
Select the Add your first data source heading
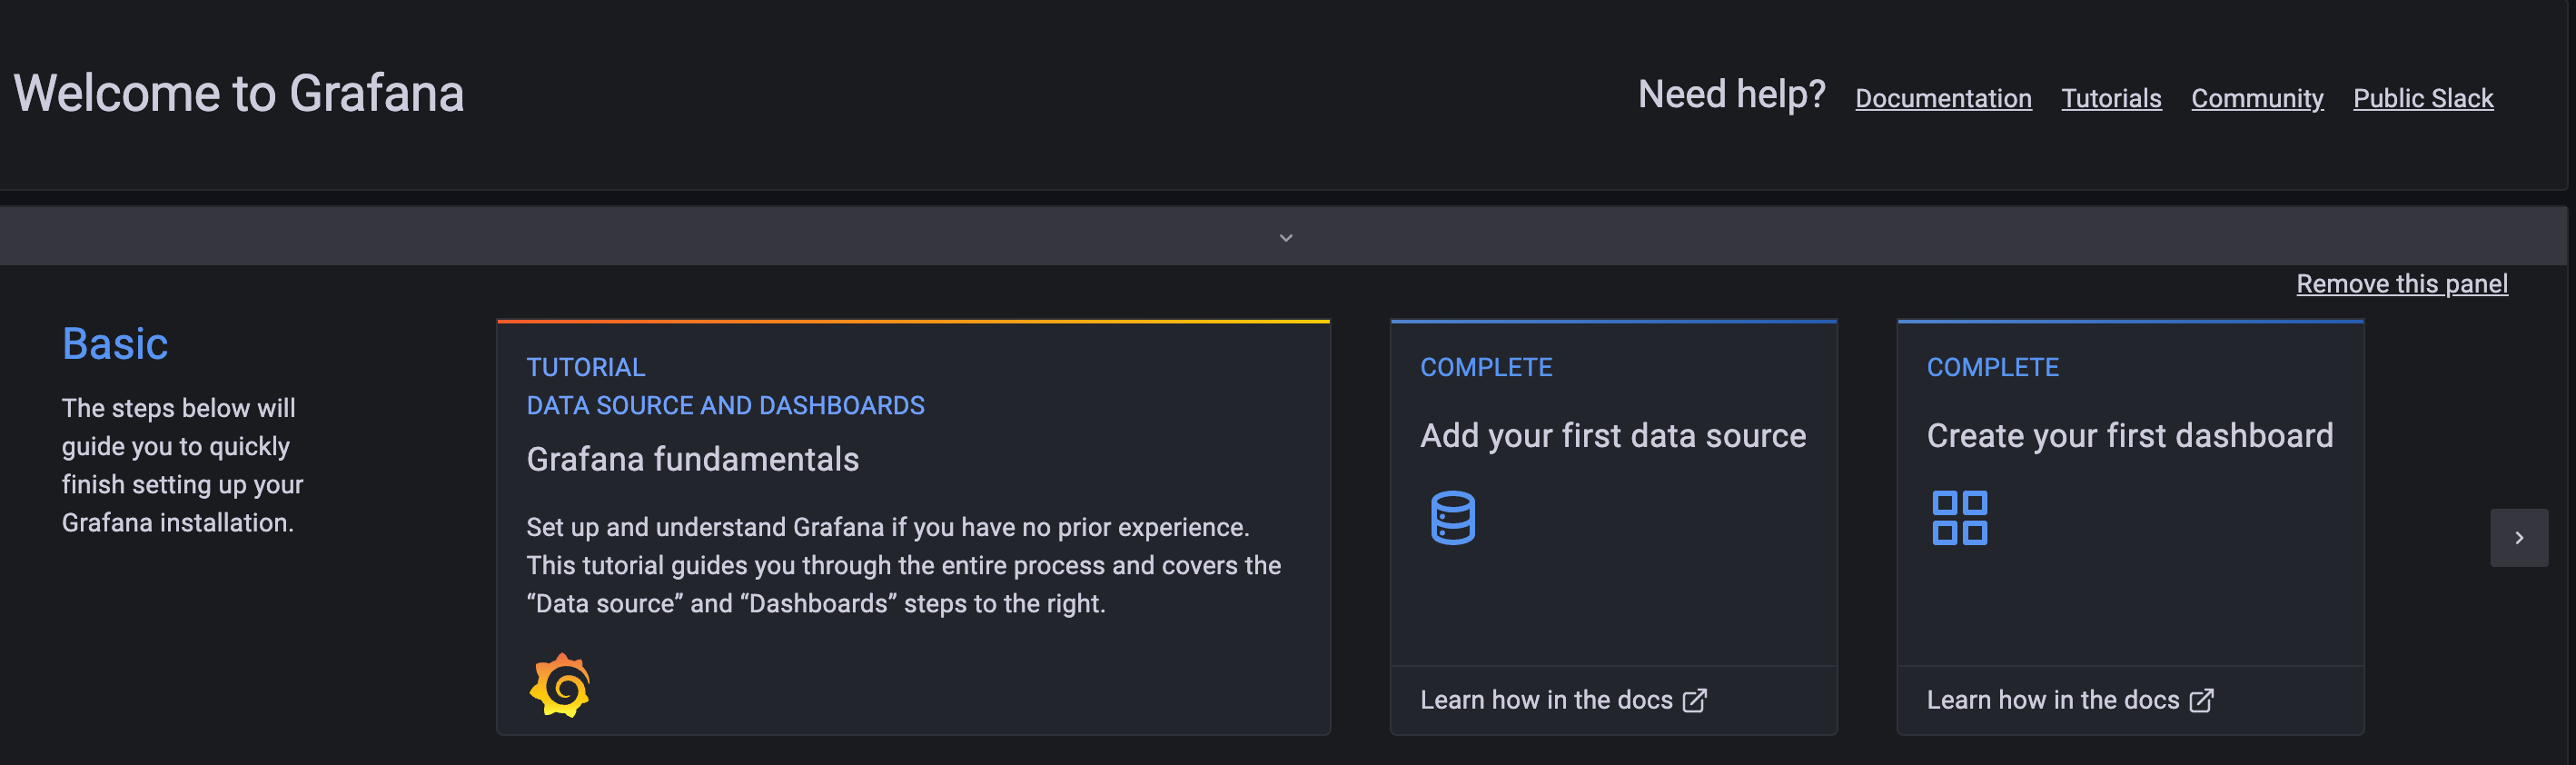click(1612, 436)
